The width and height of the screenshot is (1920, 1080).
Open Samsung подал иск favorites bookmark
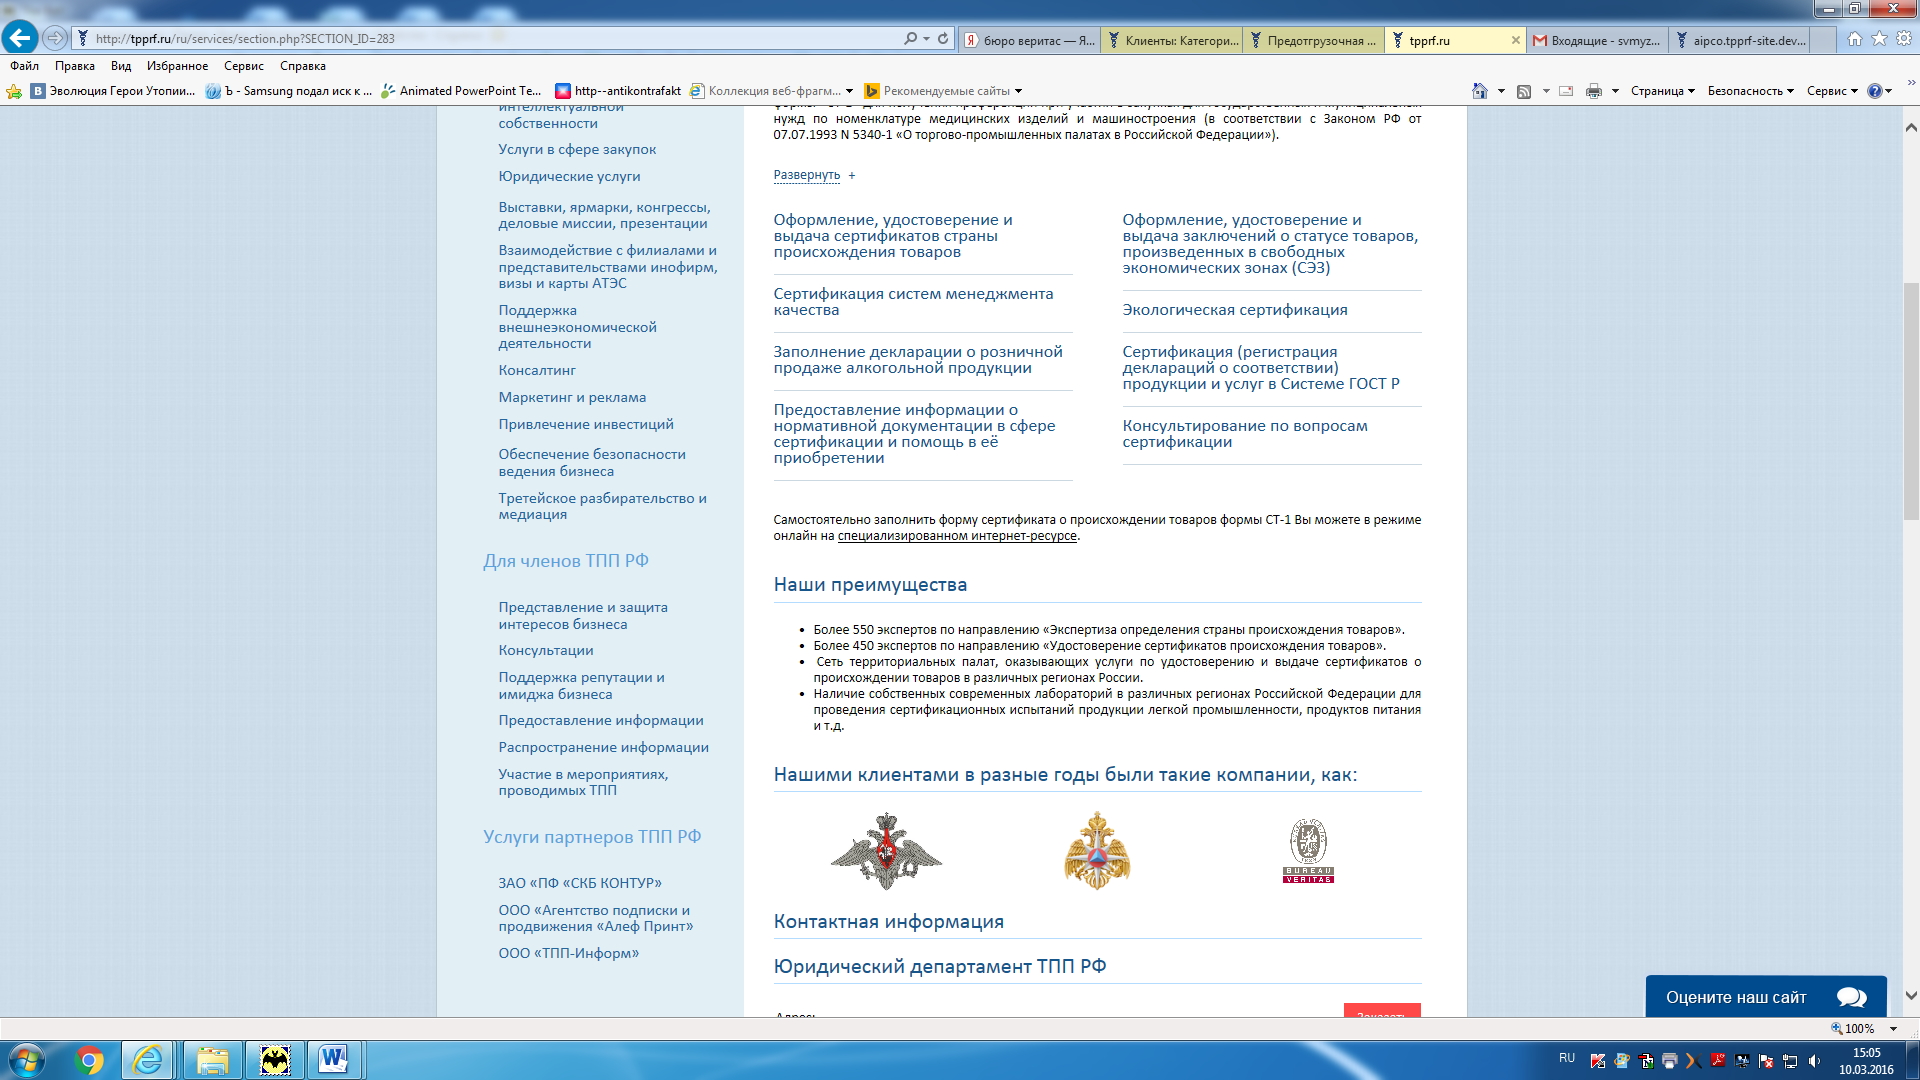(x=289, y=91)
